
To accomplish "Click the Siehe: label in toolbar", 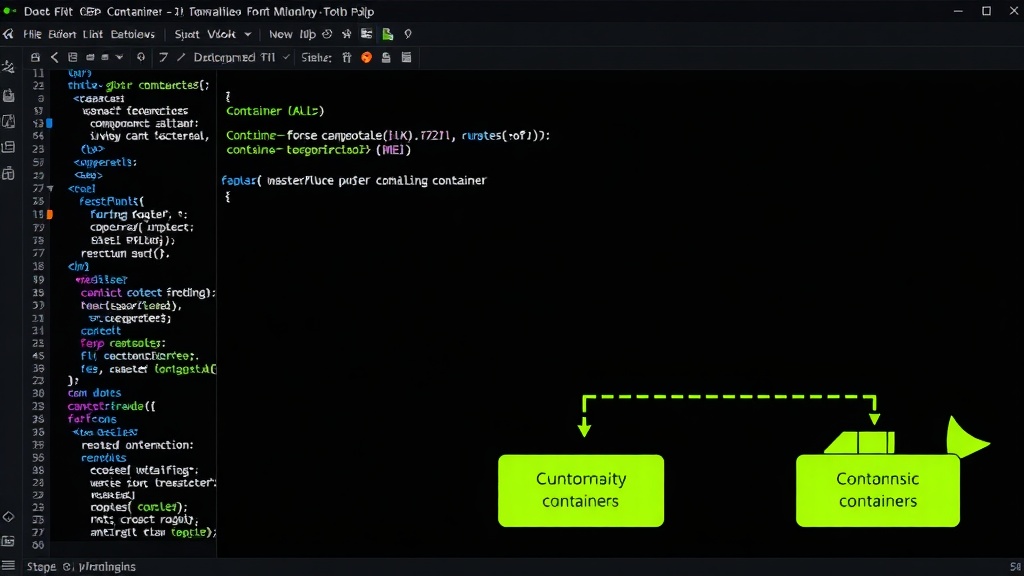I will pos(317,57).
